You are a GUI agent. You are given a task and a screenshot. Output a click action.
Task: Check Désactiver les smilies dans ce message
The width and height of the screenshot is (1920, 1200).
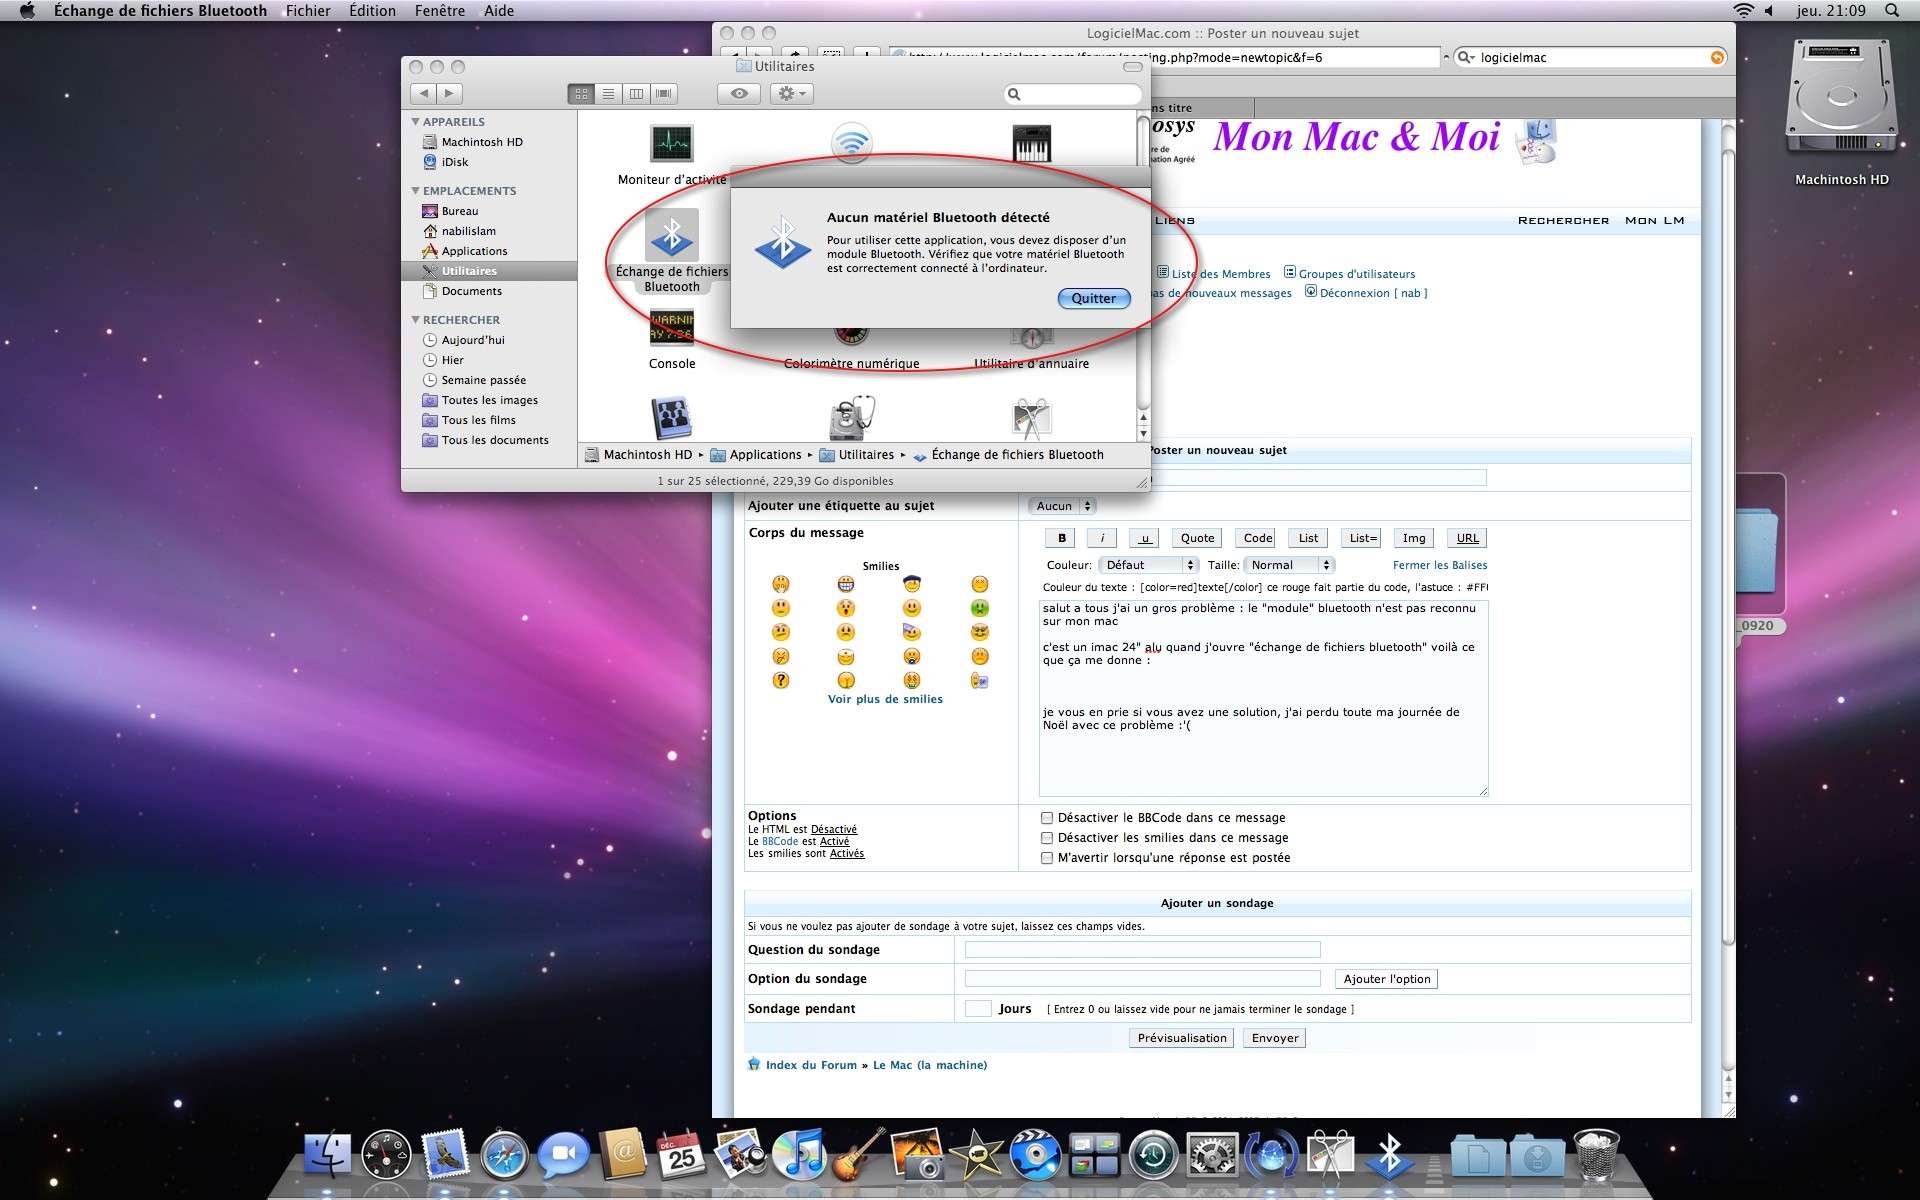tap(1047, 838)
